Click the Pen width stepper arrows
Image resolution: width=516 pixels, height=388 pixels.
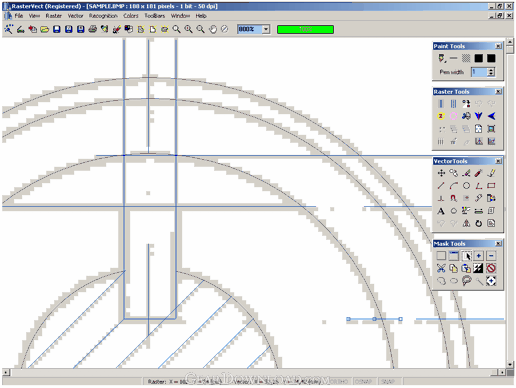coord(491,72)
